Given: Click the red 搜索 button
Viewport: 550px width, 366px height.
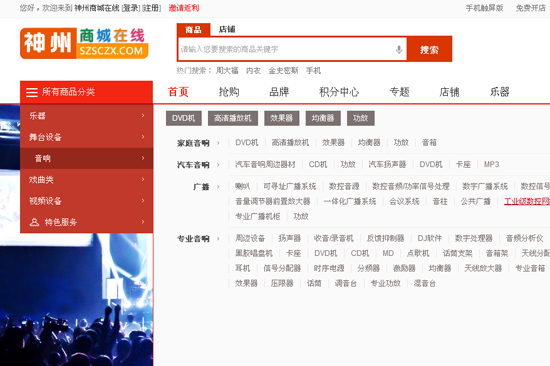Looking at the screenshot, I should click(429, 49).
